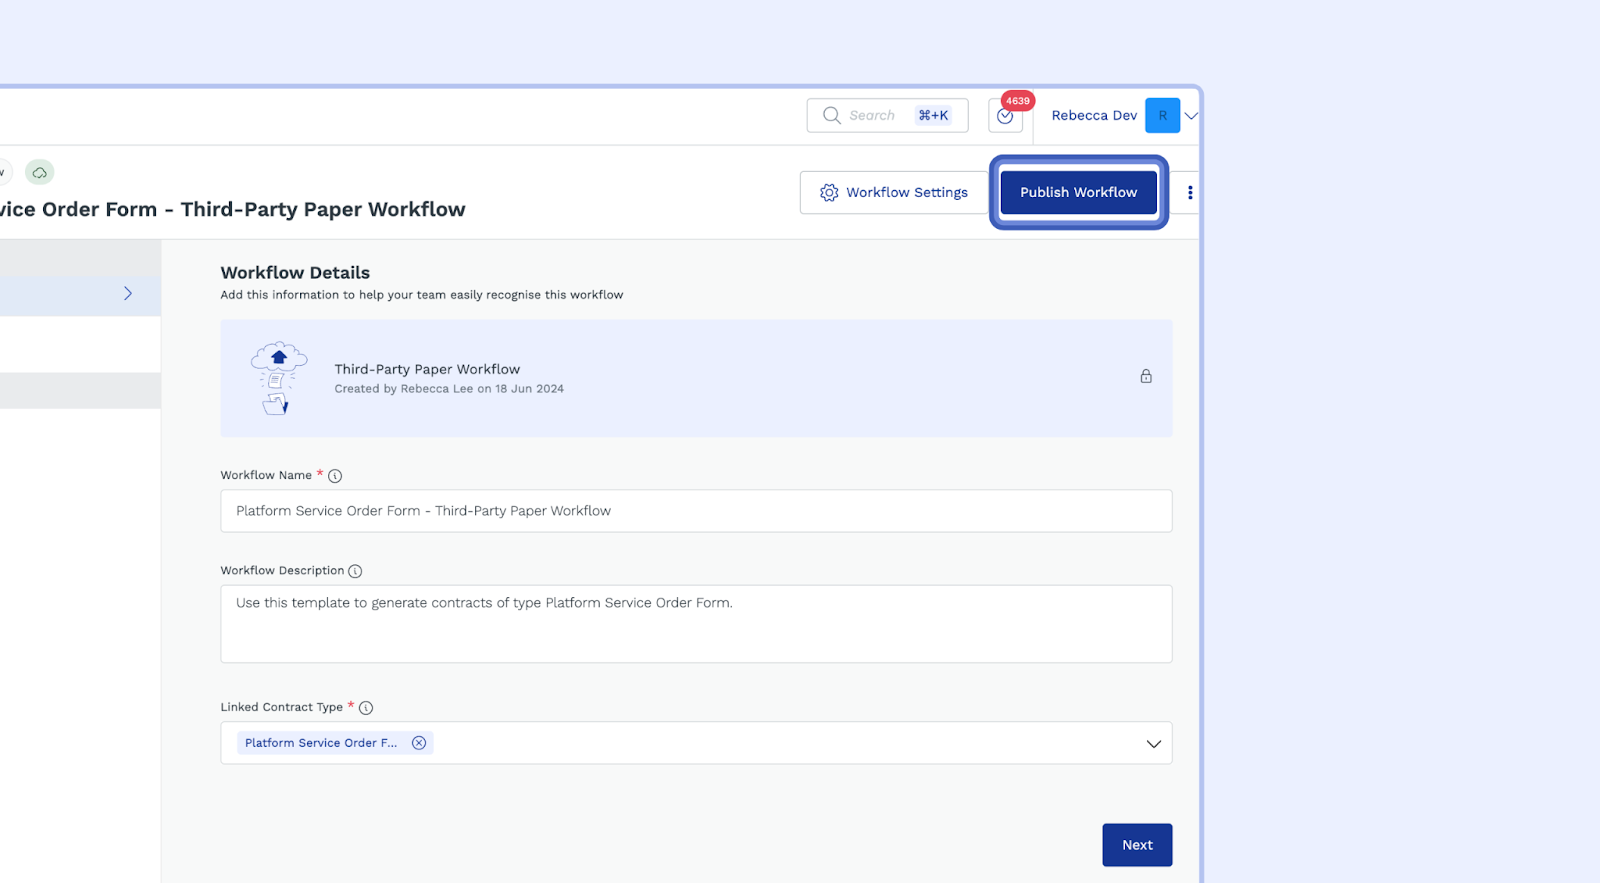Open the user account dropdown chevron
Image resolution: width=1600 pixels, height=883 pixels.
click(1191, 116)
